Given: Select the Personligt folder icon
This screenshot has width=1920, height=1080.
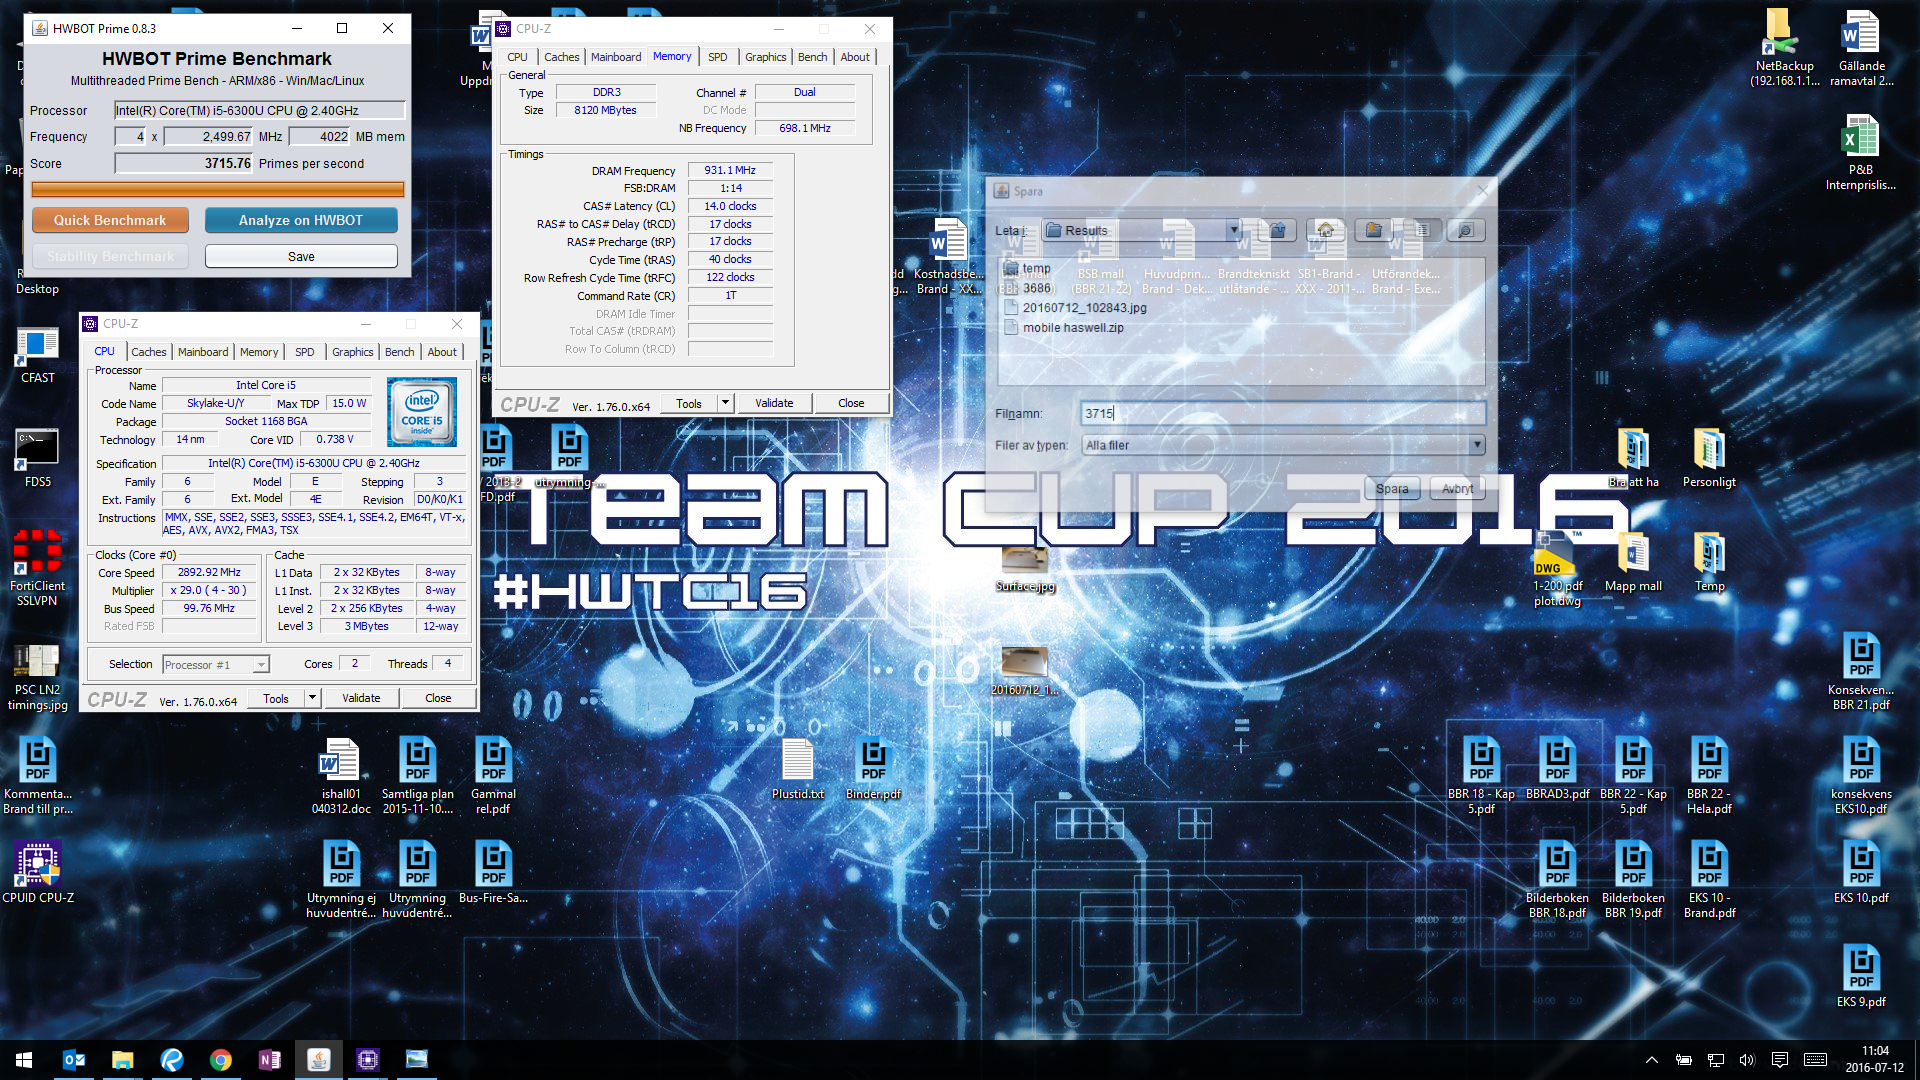Looking at the screenshot, I should click(1709, 458).
